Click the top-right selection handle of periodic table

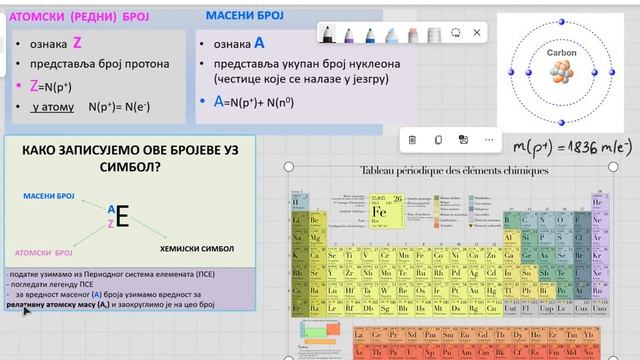(x=613, y=167)
